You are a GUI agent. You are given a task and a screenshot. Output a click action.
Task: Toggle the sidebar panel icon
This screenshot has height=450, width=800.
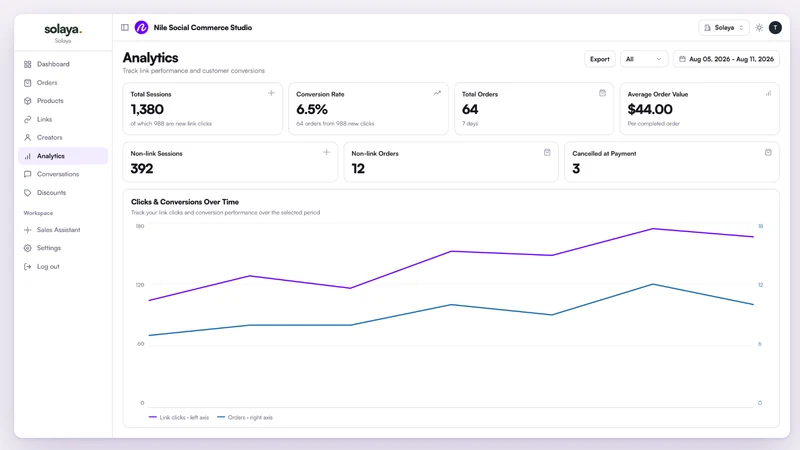coord(124,28)
